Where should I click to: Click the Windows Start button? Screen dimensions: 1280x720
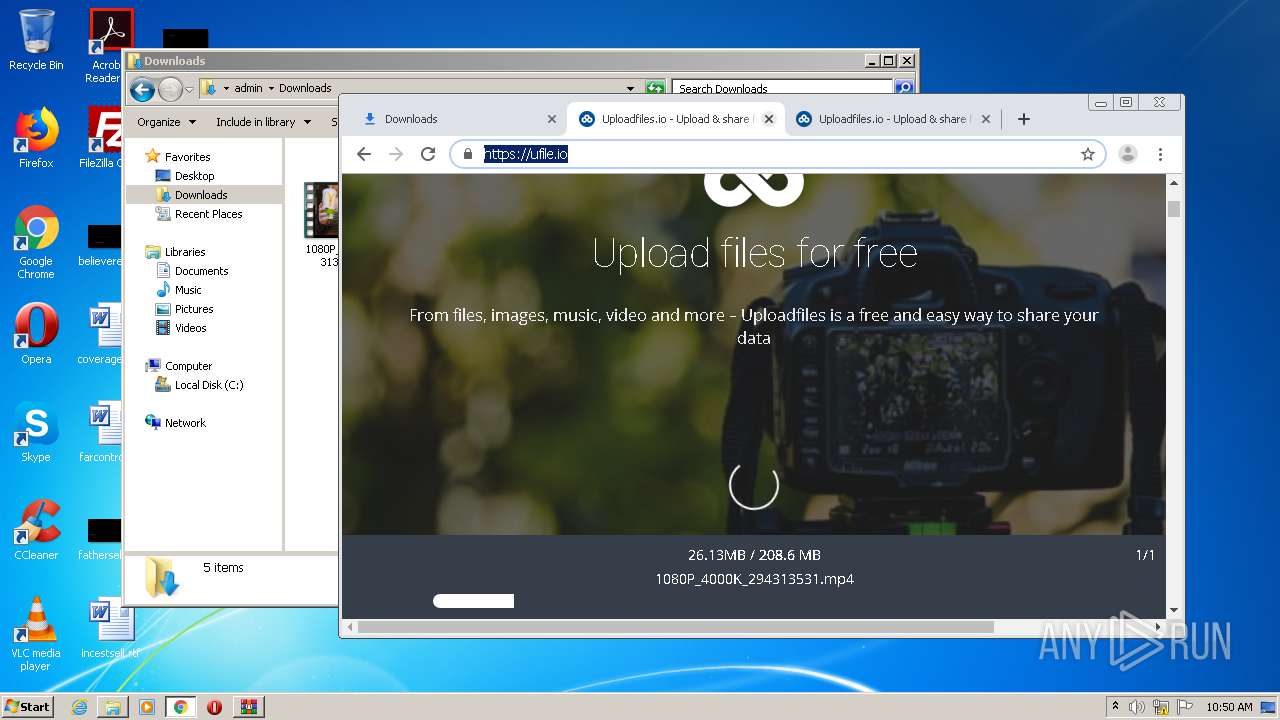[27, 706]
